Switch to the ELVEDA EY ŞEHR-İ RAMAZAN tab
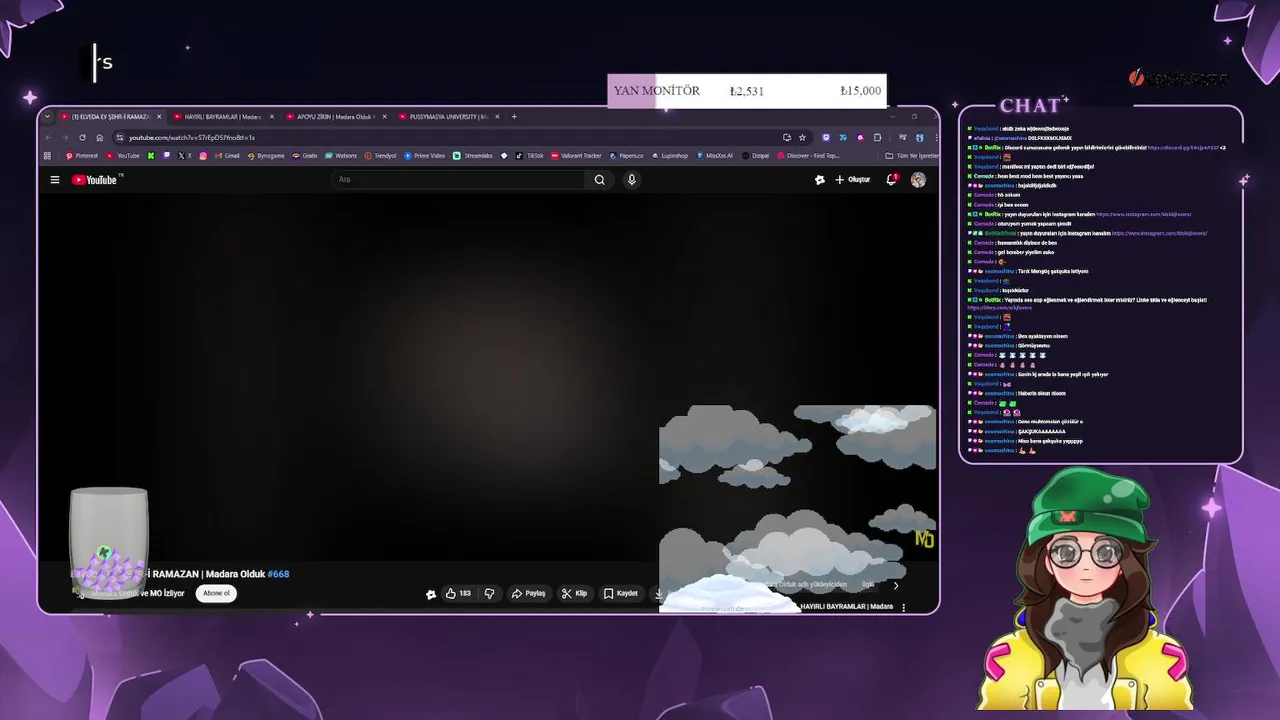The image size is (1280, 720). click(x=109, y=117)
